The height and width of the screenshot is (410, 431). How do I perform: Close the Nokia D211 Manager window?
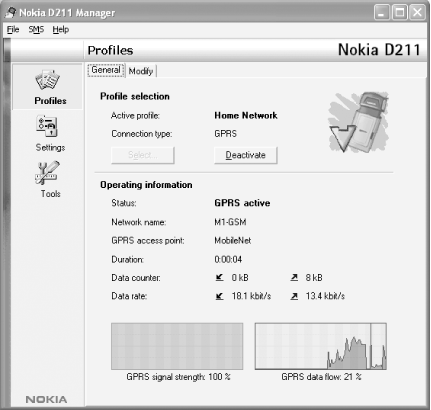tap(417, 13)
